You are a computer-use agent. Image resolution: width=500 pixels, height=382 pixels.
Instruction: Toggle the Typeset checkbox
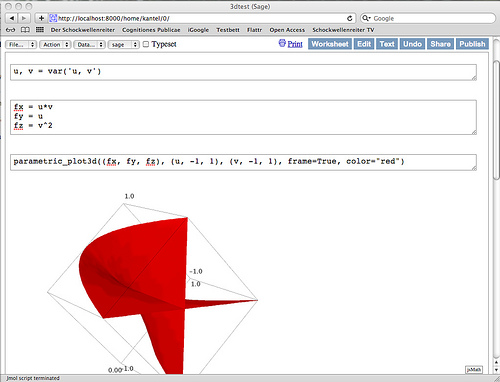pyautogui.click(x=146, y=44)
